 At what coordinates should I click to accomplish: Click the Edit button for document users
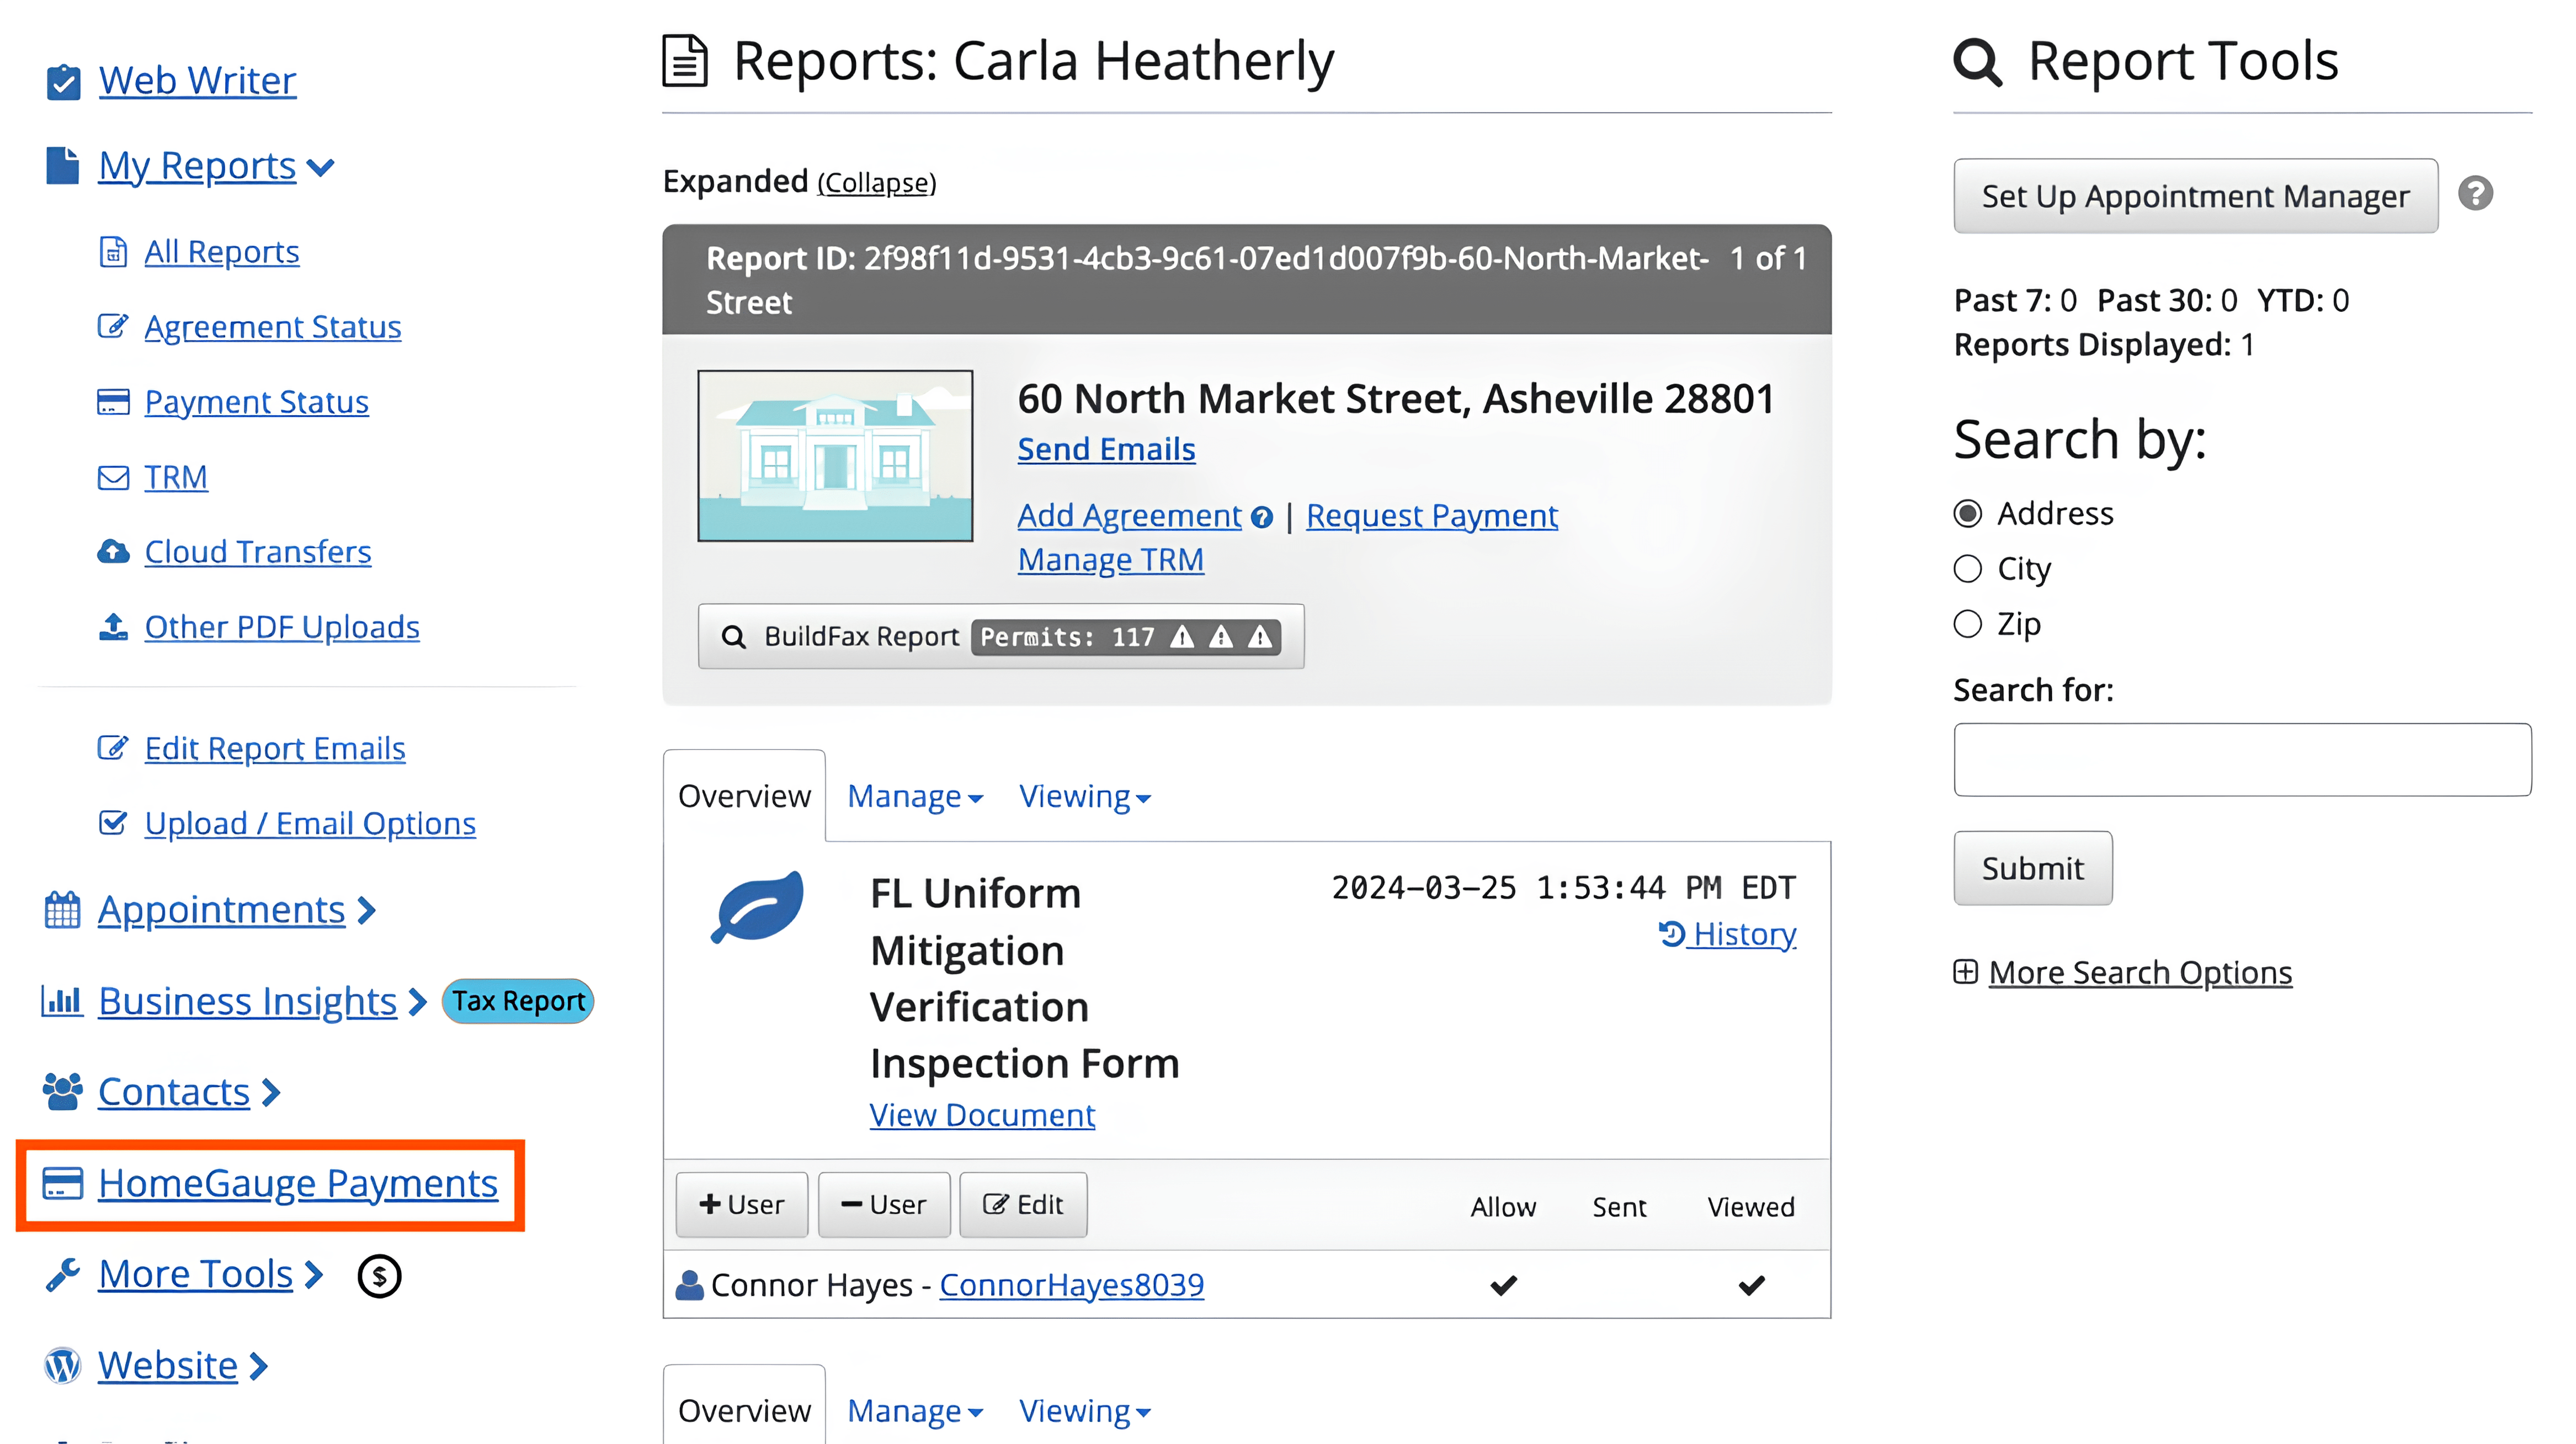coord(1022,1205)
